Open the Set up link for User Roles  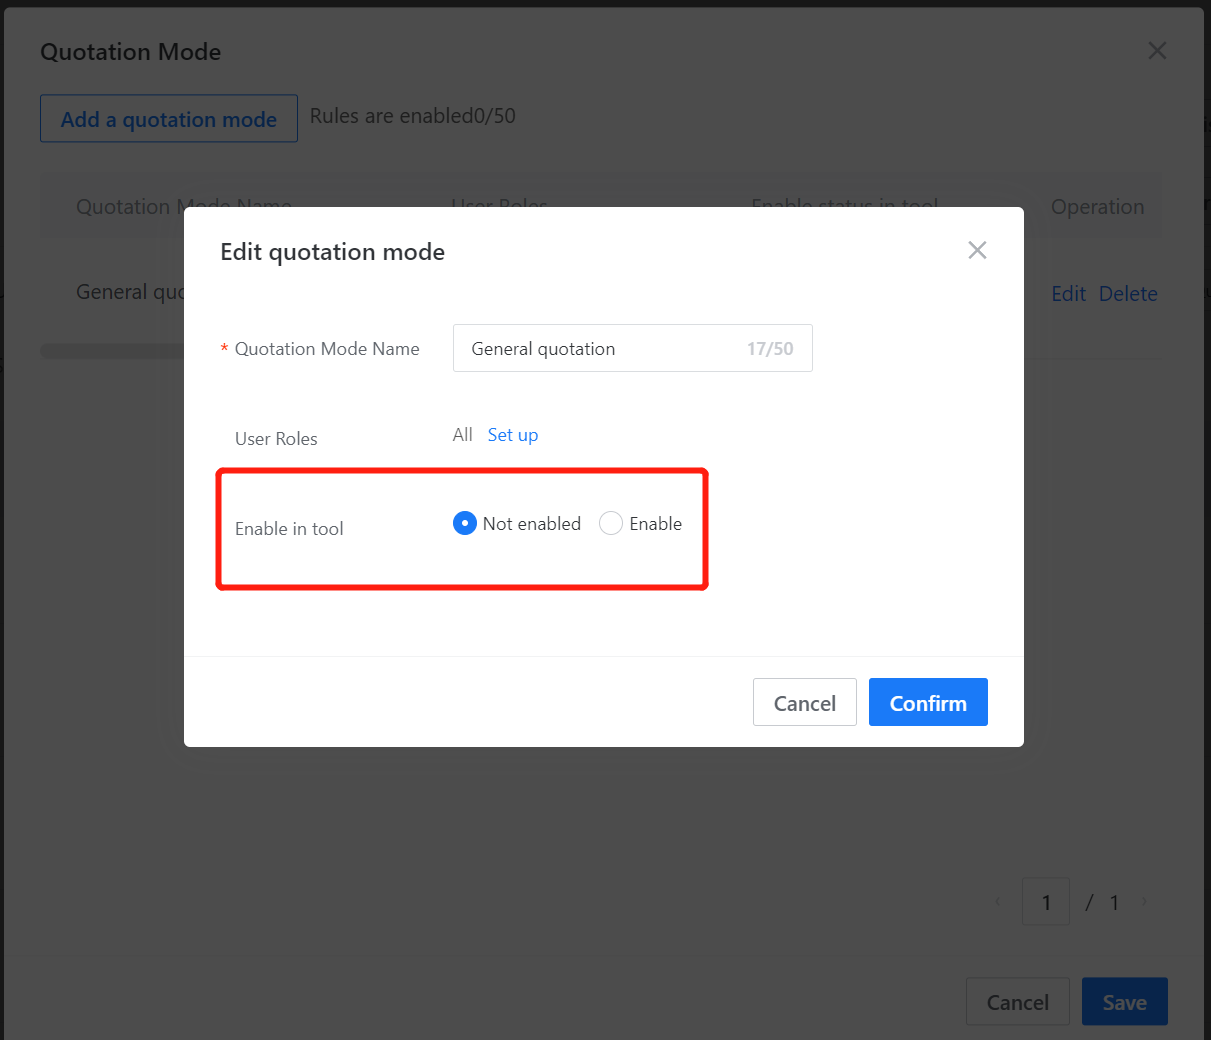(512, 435)
